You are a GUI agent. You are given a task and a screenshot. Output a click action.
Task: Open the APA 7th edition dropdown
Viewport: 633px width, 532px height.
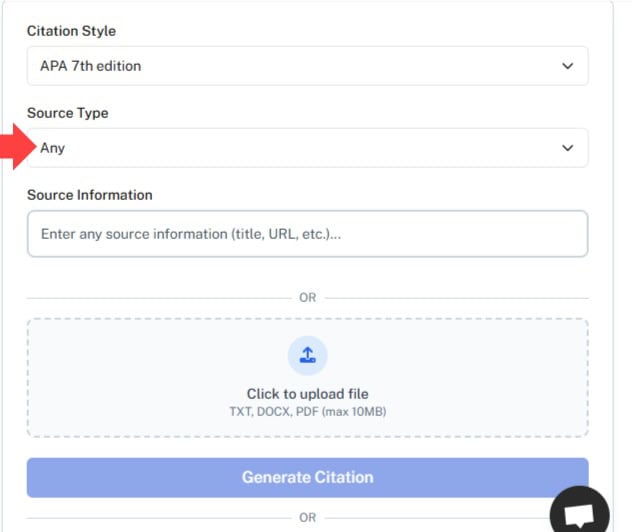coord(307,66)
